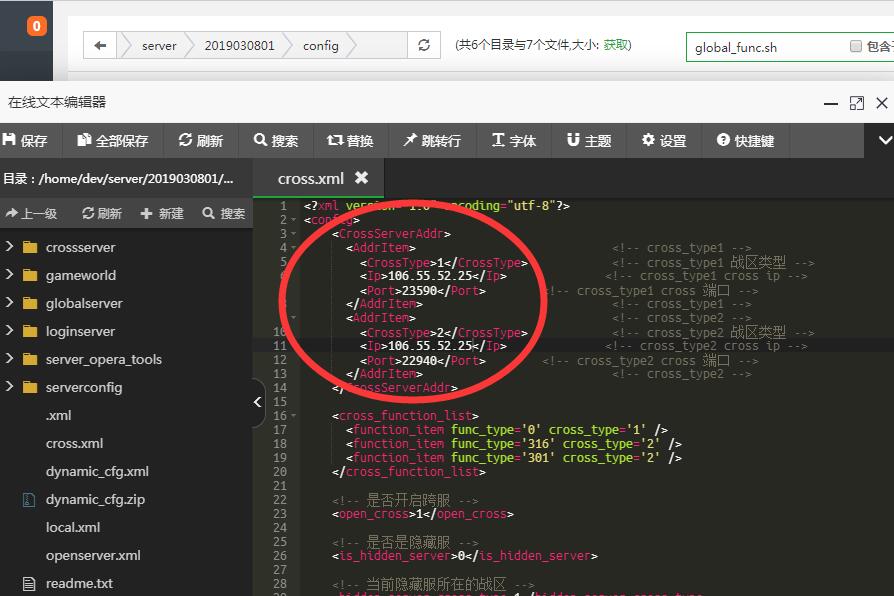Screen dimensions: 894x596
Task: Toggle the checkbox beside the search field
Action: 856,46
